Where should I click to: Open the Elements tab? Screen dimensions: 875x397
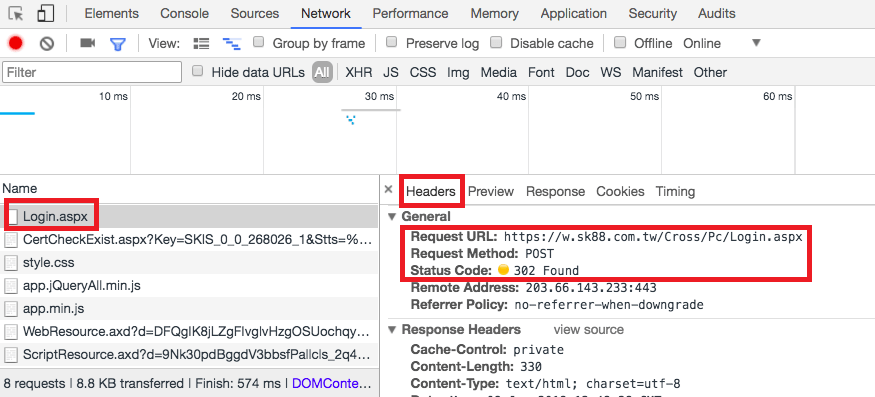112,13
